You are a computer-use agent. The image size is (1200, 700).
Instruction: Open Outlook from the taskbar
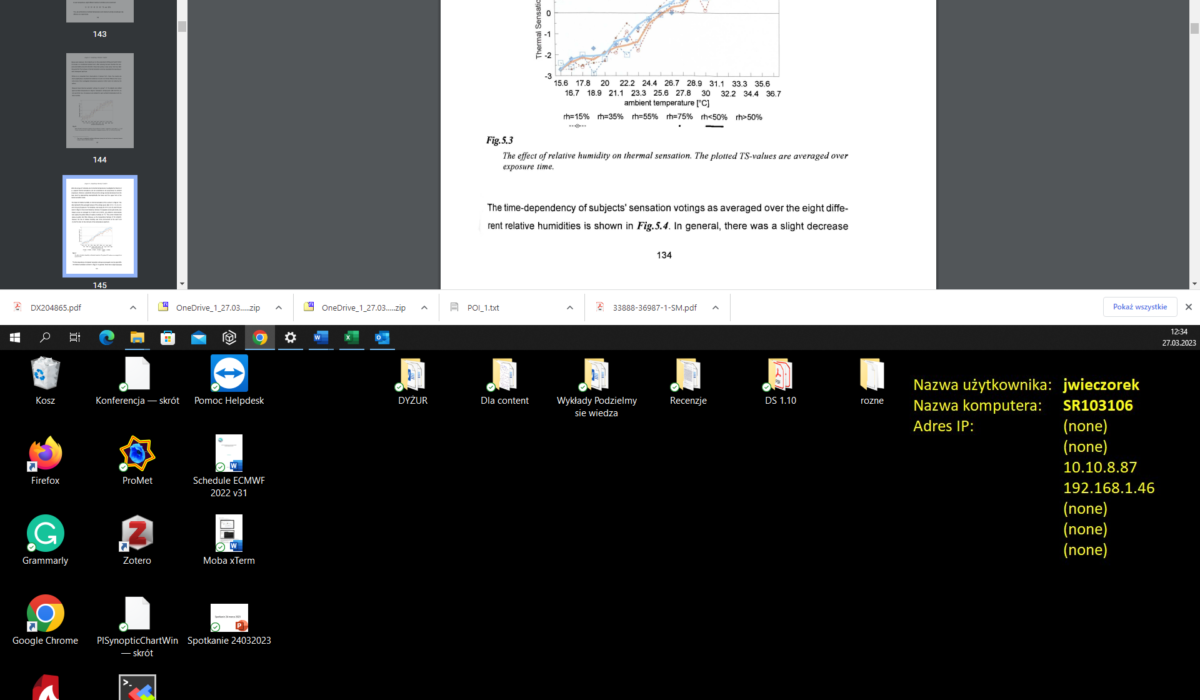tap(381, 338)
